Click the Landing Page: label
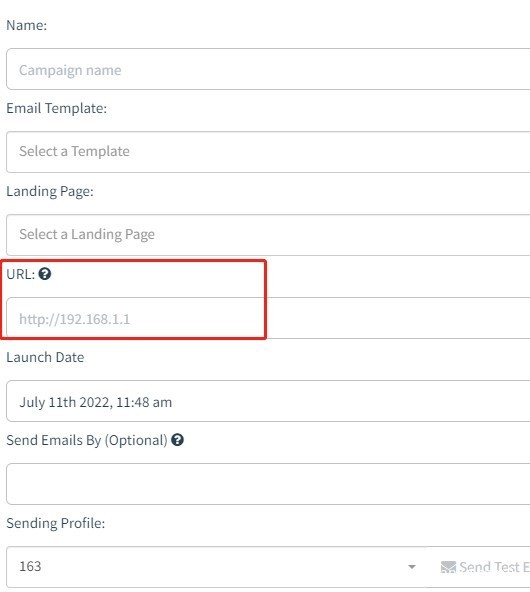530x592 pixels. 50,191
